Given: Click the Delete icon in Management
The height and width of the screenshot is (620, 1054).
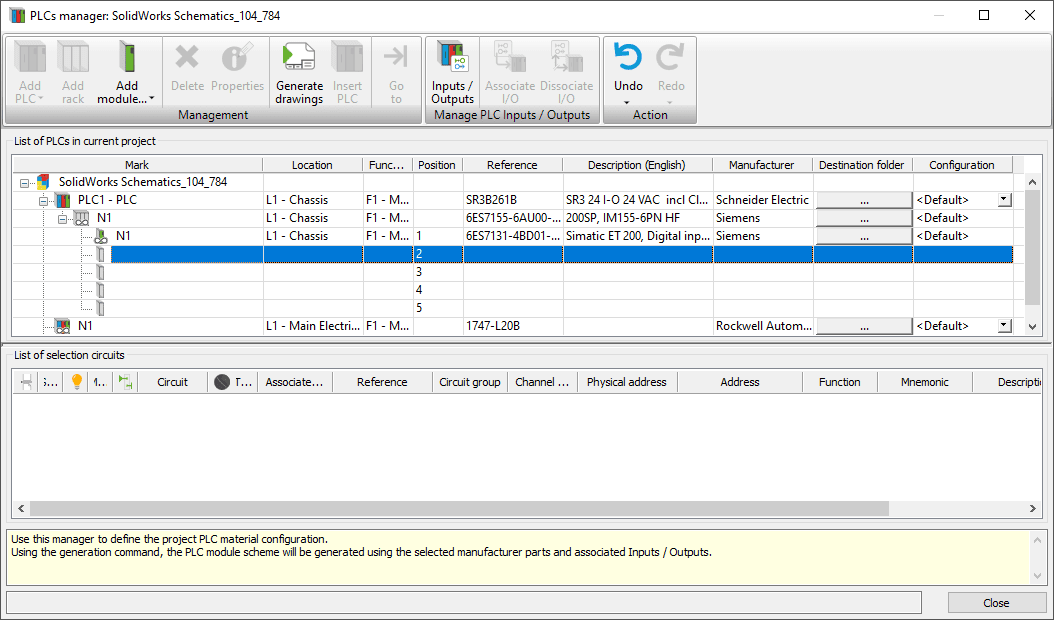Looking at the screenshot, I should pos(187,58).
